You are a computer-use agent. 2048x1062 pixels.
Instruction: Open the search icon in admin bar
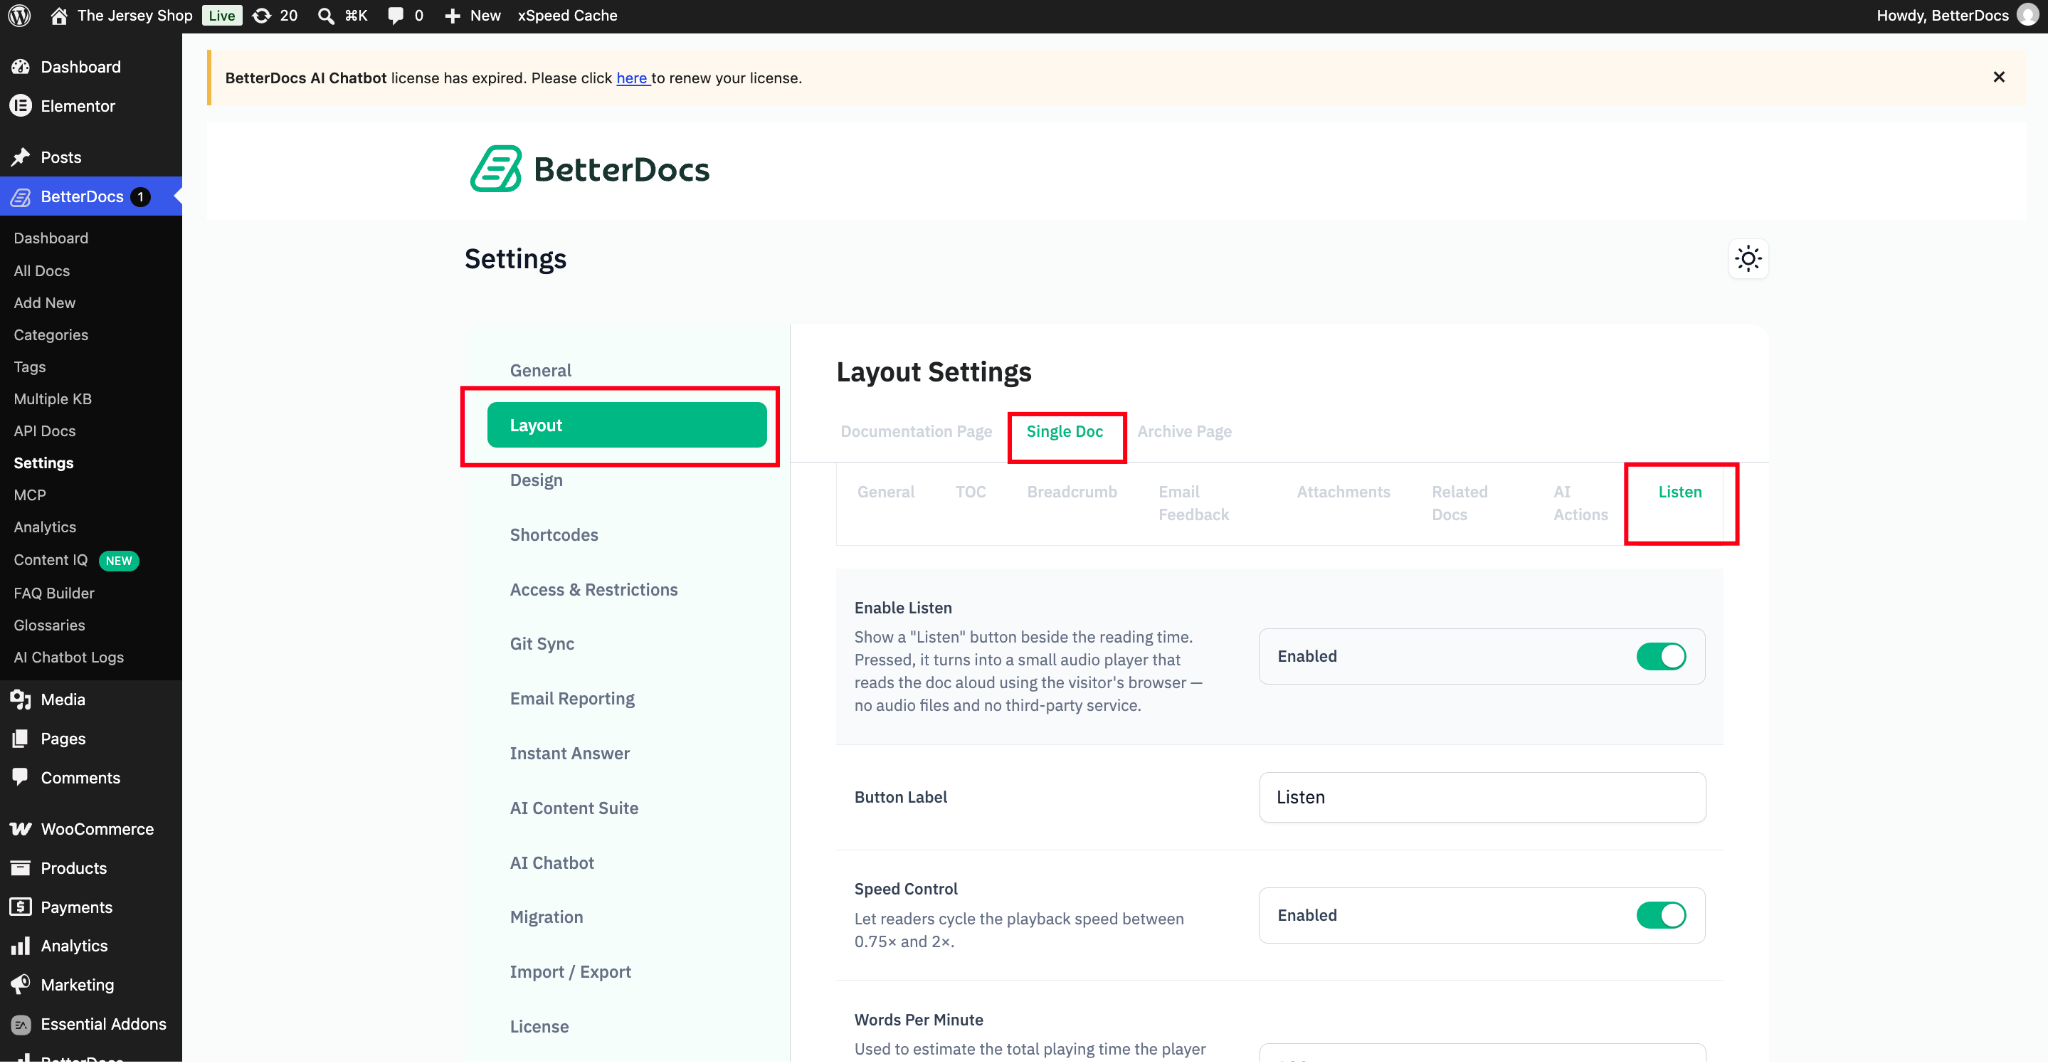pos(326,15)
